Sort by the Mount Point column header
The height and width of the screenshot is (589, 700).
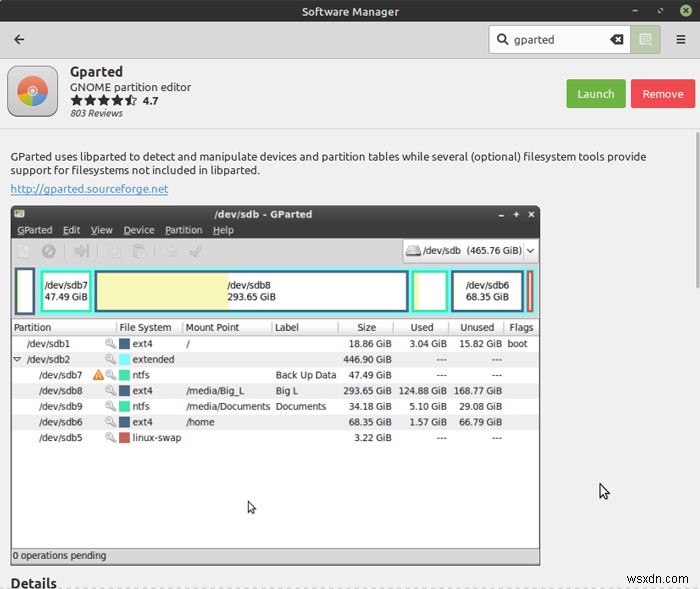[x=227, y=327]
